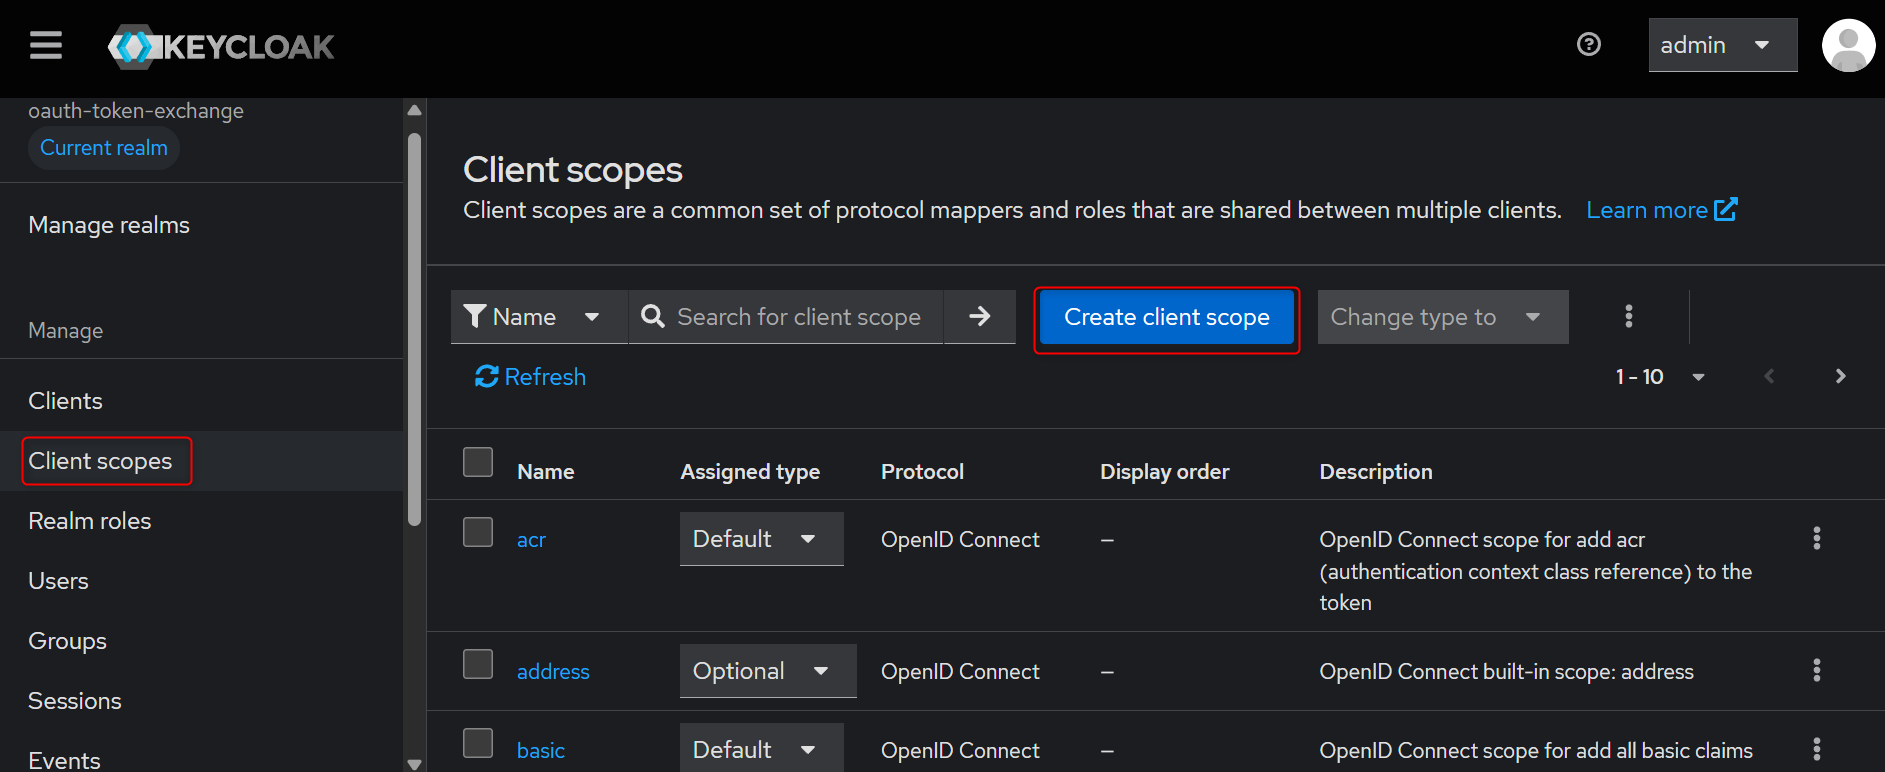This screenshot has width=1885, height=772.
Task: Click the search arrow submit button
Action: coord(979,317)
